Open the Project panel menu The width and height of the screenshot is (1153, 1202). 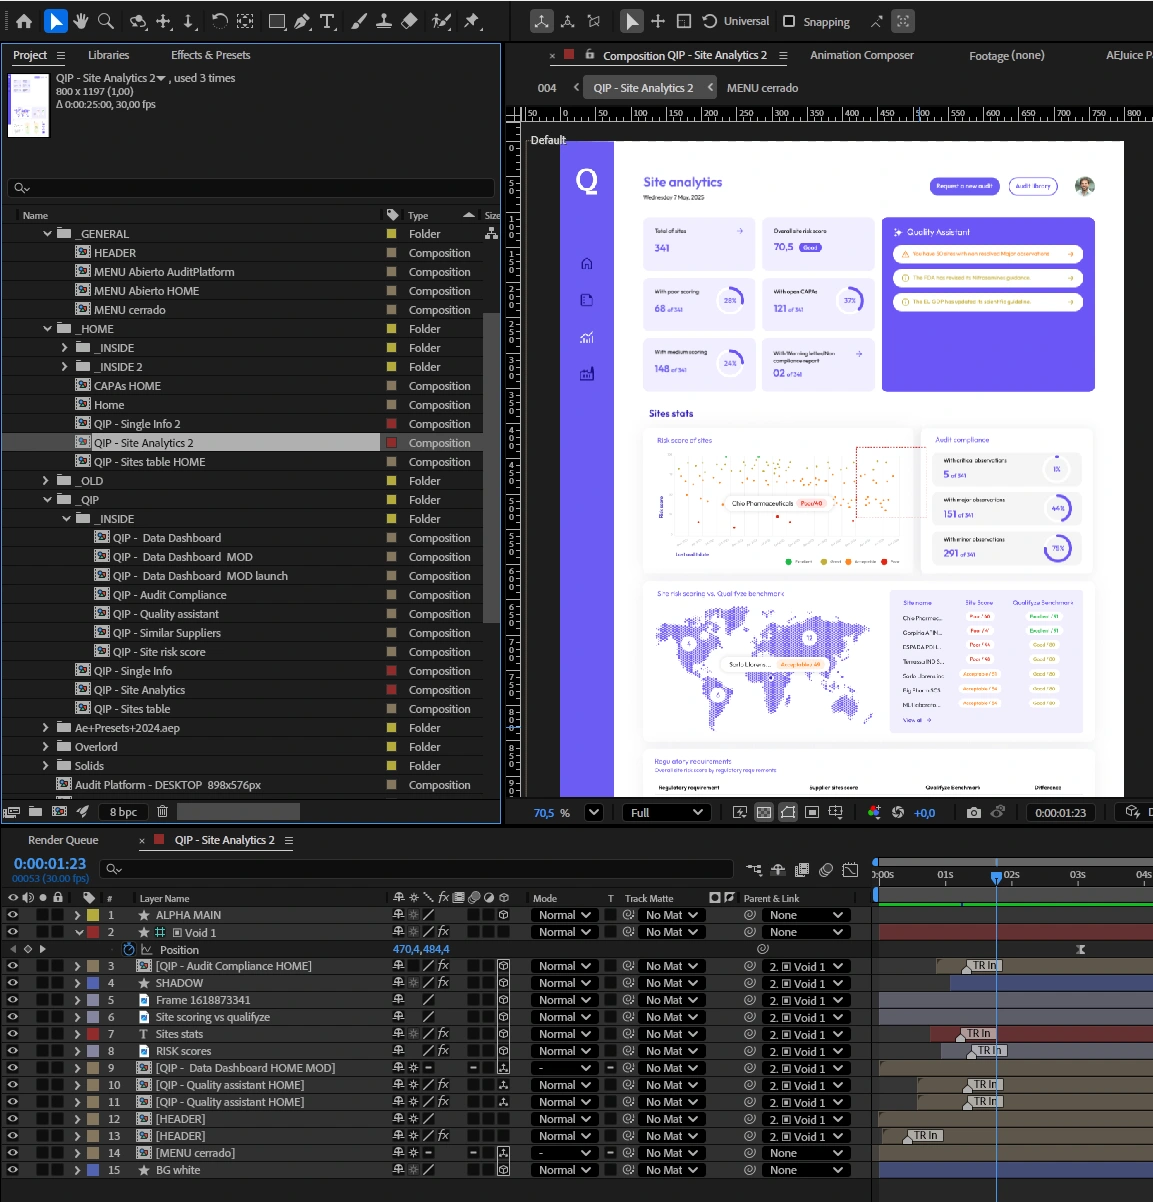61,55
